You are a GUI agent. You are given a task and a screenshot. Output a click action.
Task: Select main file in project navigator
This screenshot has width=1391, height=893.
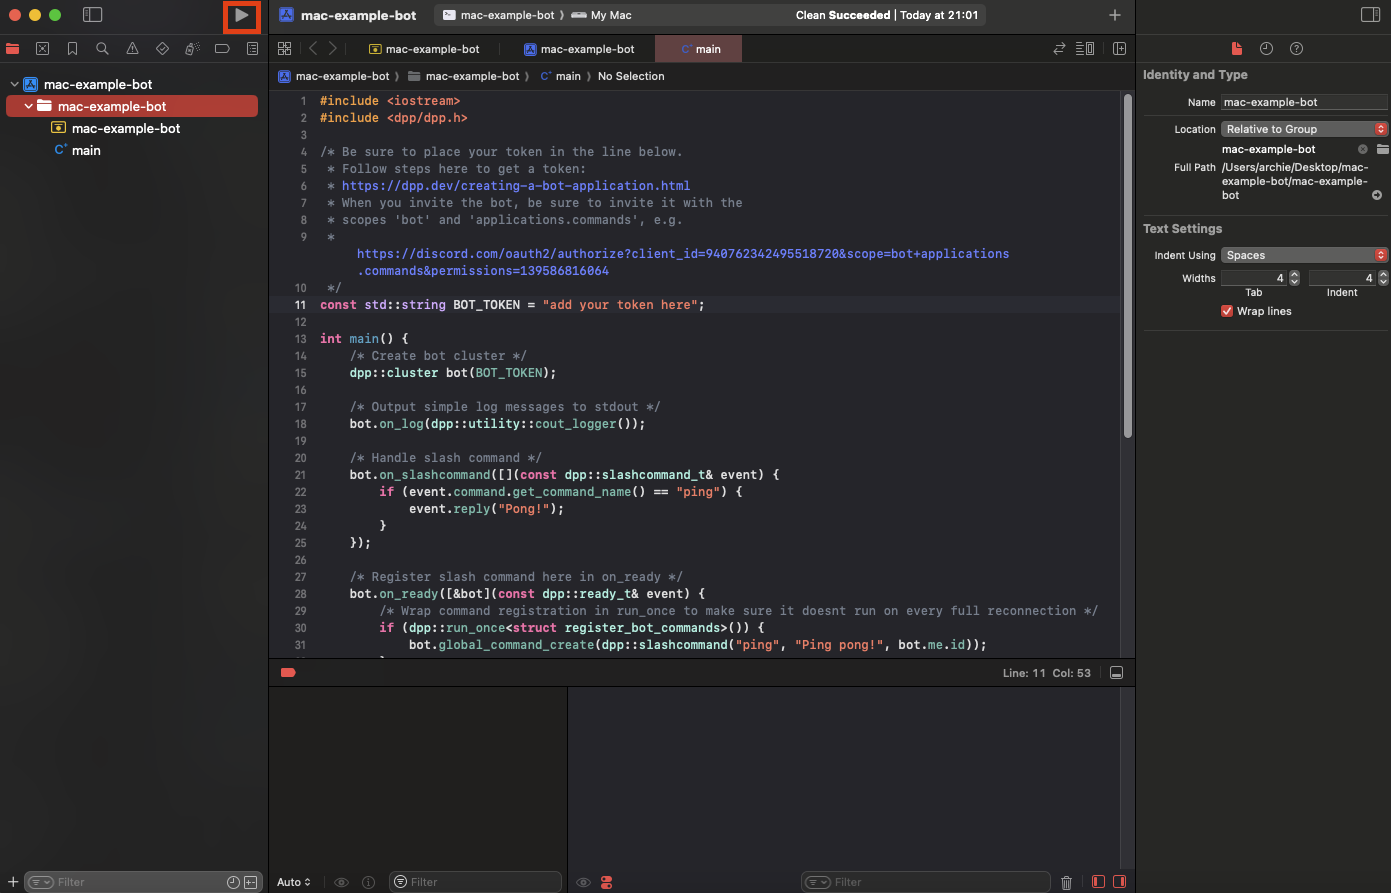coord(86,150)
